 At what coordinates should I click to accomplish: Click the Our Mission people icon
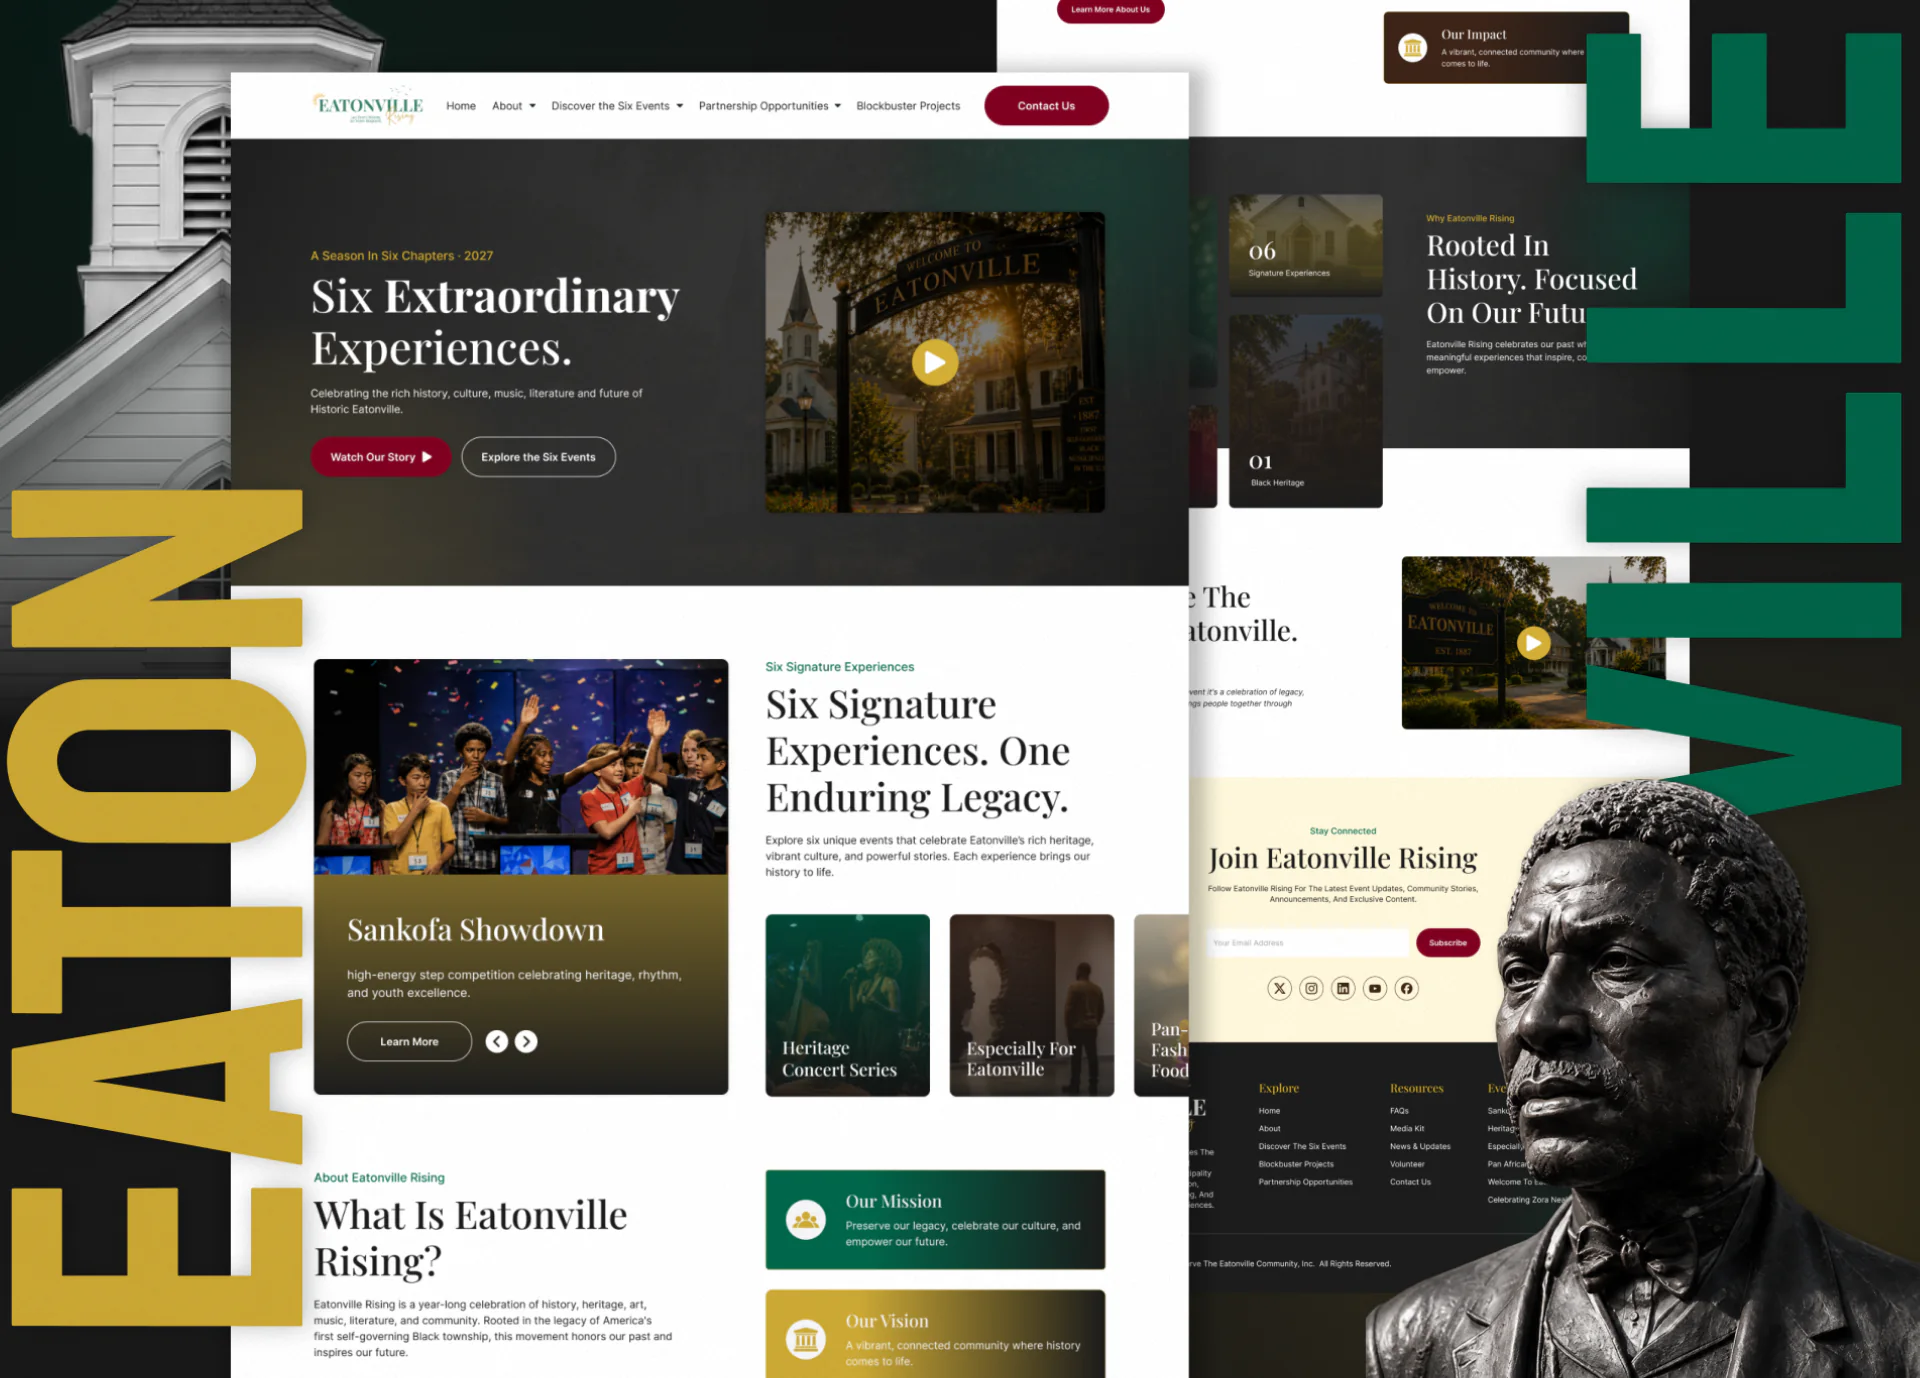tap(805, 1220)
